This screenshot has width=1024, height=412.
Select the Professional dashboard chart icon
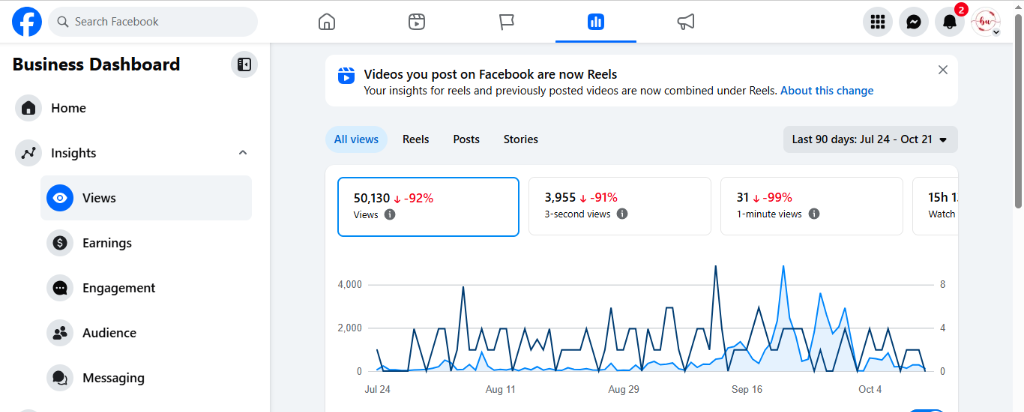(x=596, y=22)
